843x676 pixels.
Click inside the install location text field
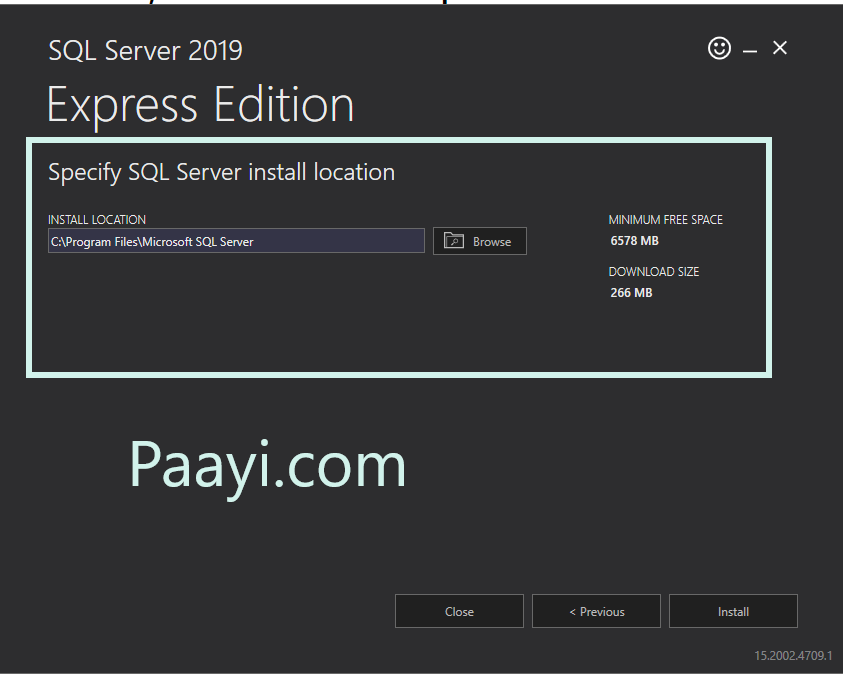[236, 240]
